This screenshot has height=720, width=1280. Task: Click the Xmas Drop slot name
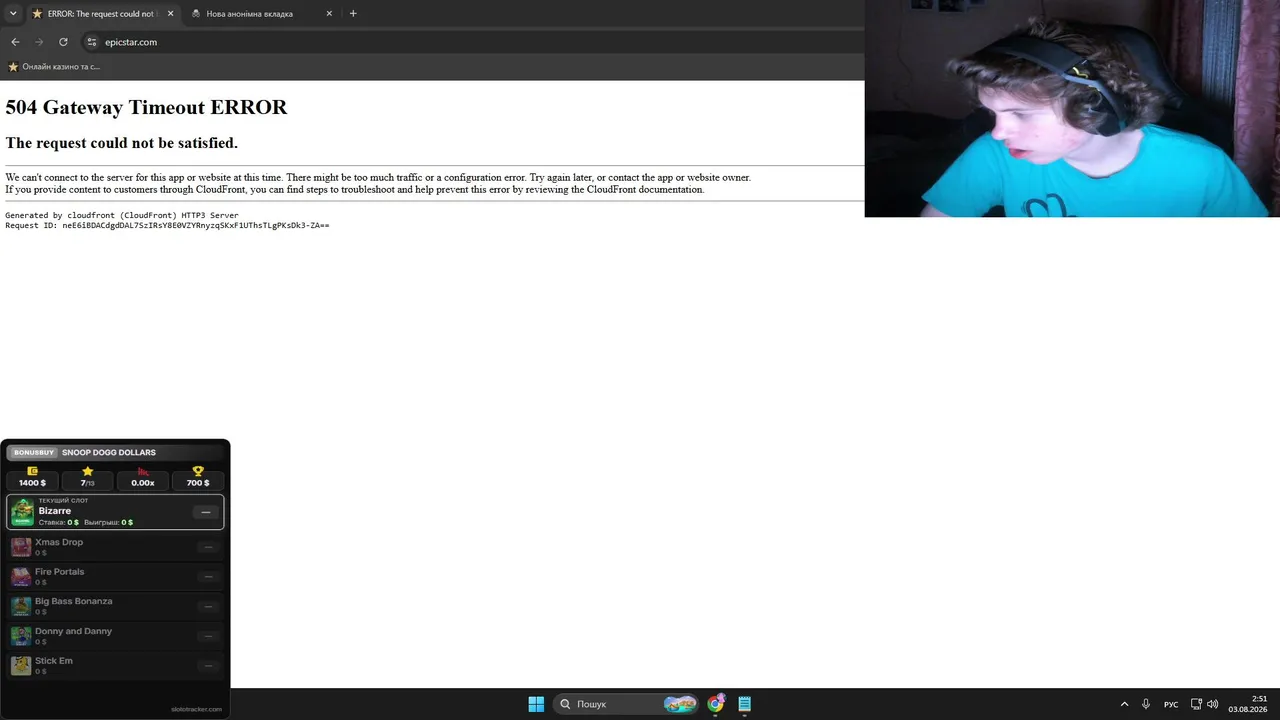(59, 542)
